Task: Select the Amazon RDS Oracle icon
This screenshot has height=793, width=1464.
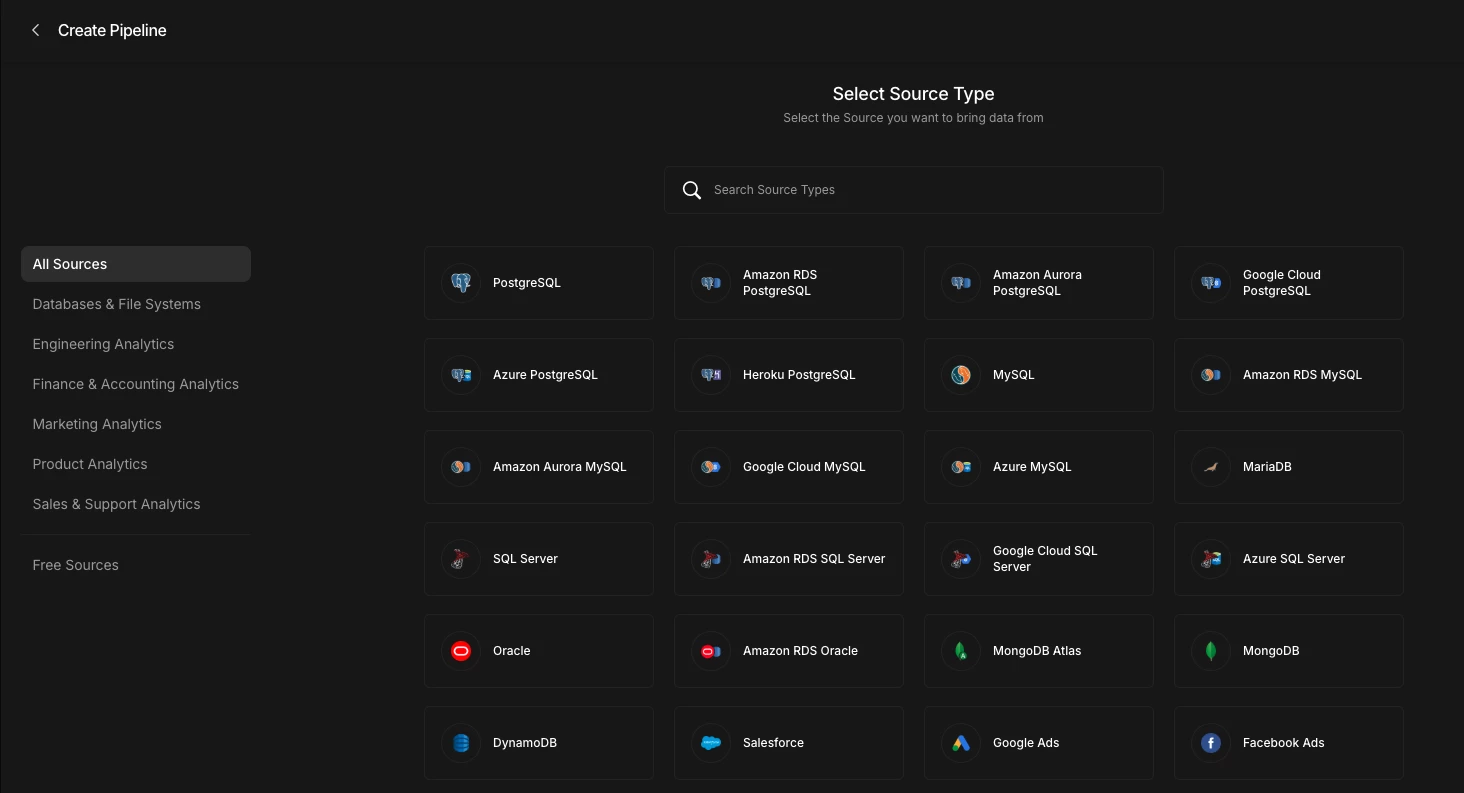Action: coord(711,651)
